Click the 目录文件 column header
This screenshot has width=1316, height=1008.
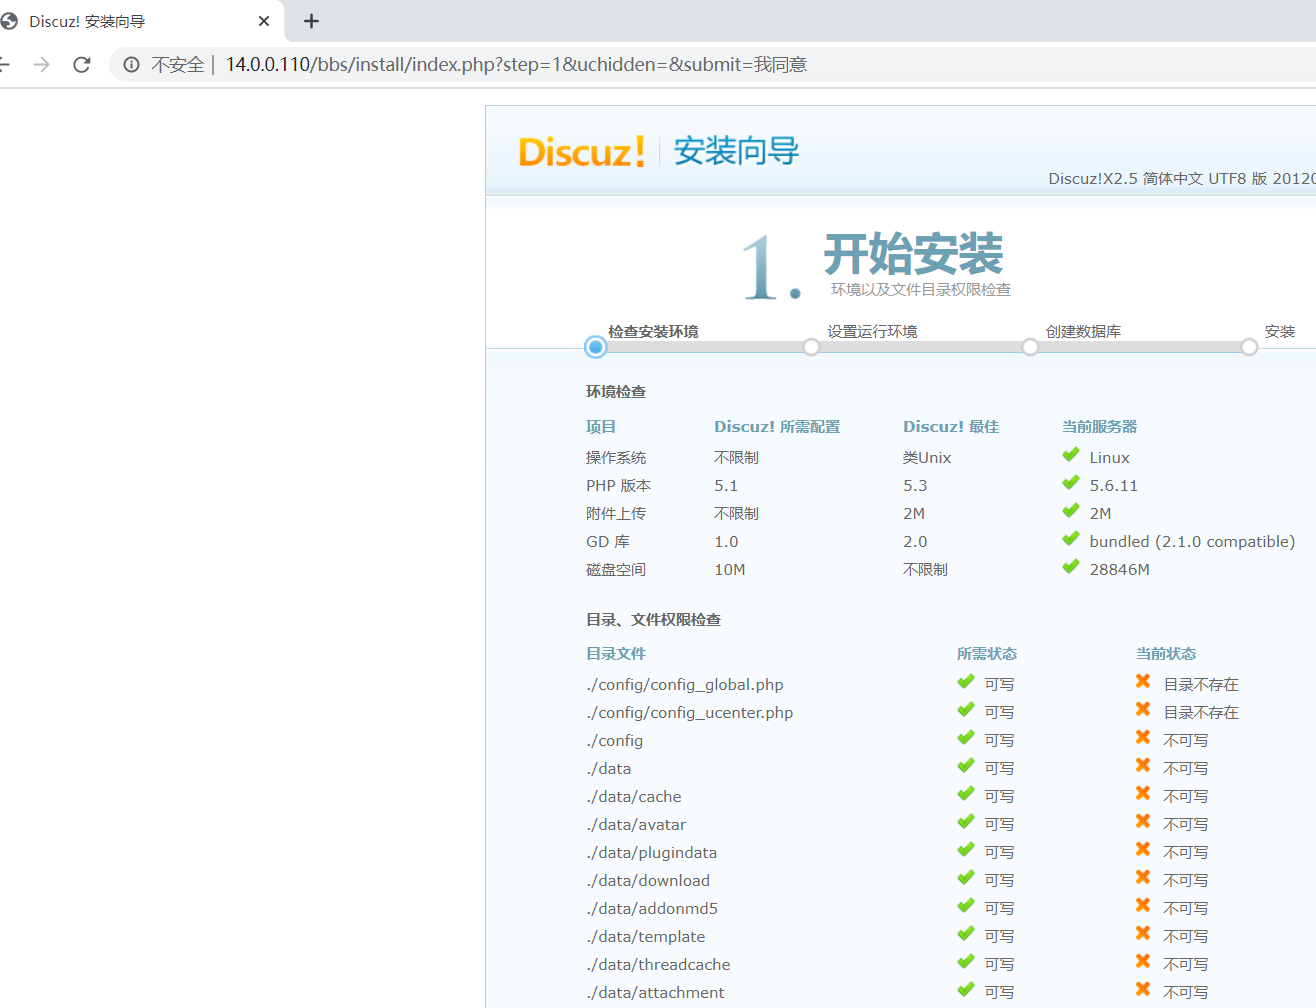(616, 654)
